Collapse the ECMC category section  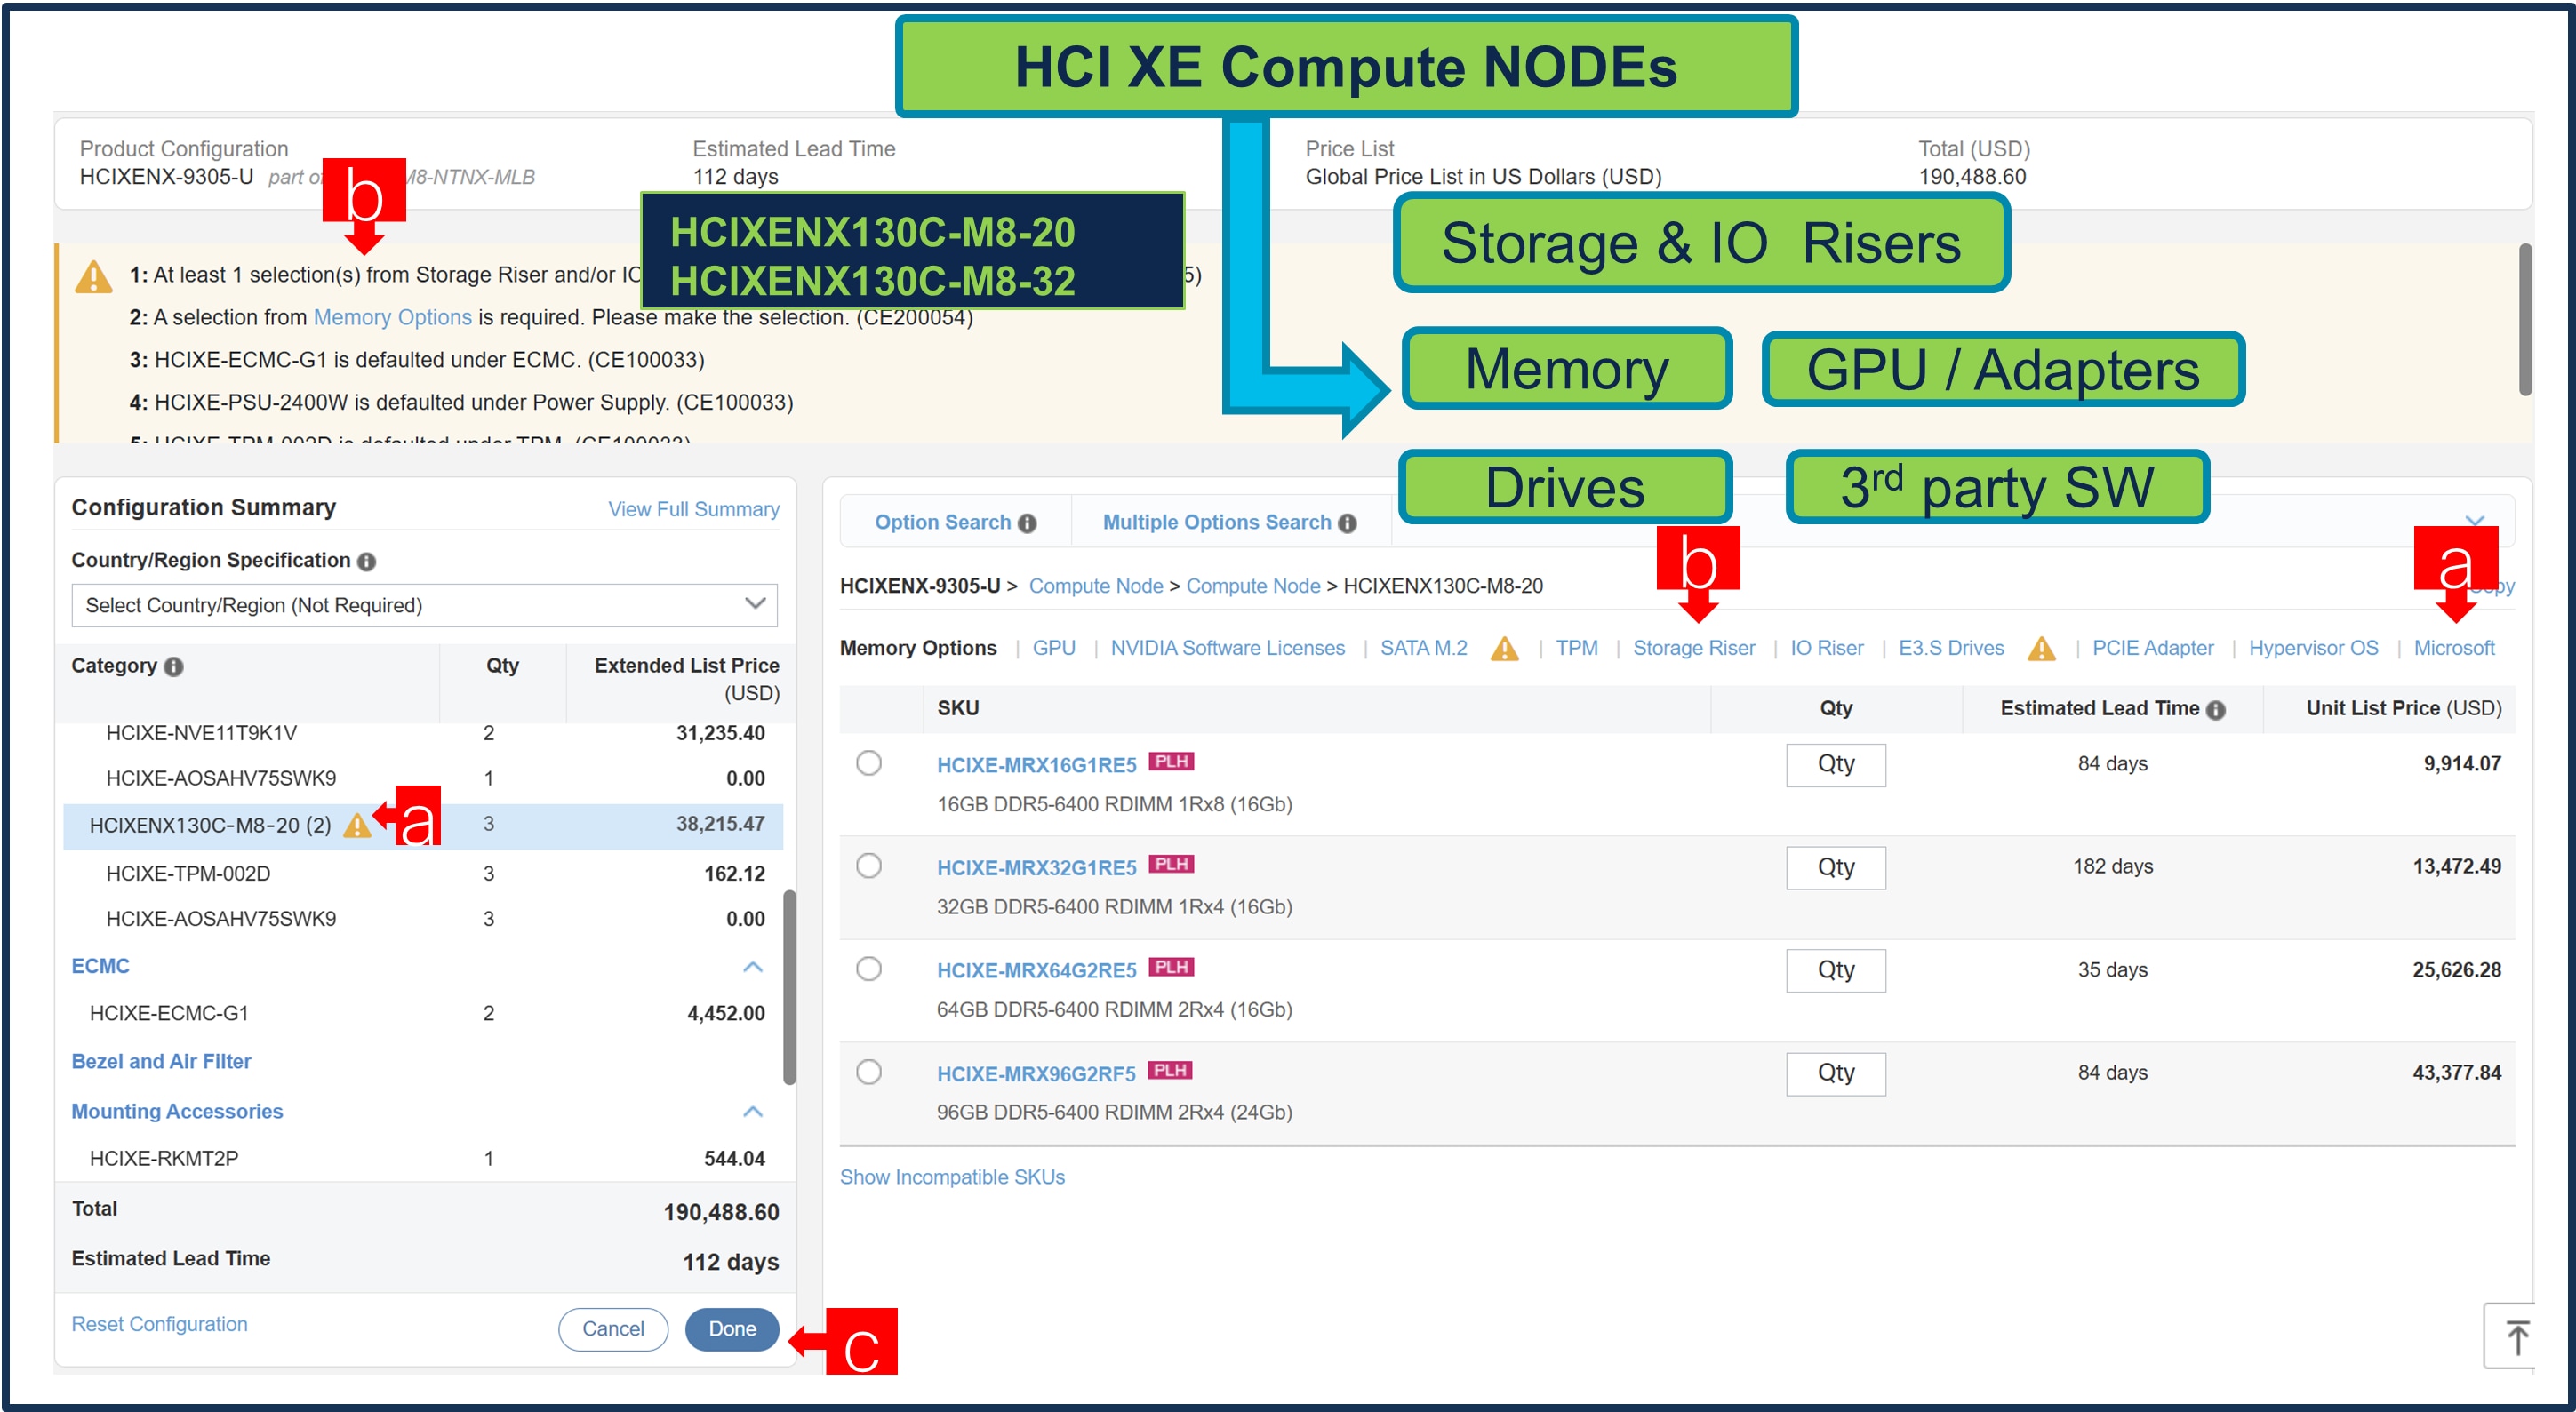pos(753,967)
